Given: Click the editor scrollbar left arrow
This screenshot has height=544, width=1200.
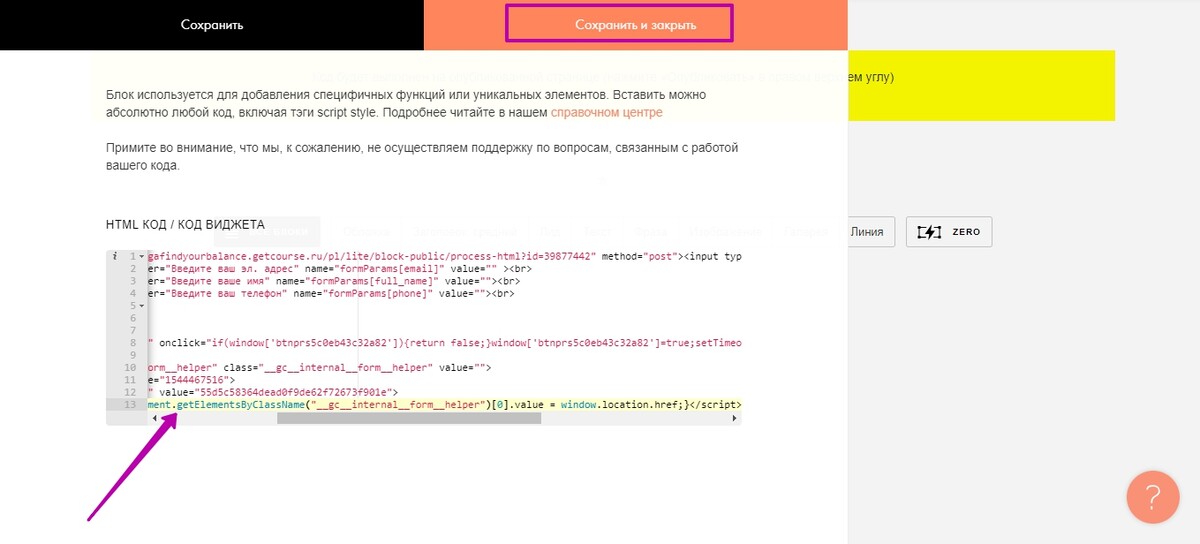Looking at the screenshot, I should coord(153,418).
